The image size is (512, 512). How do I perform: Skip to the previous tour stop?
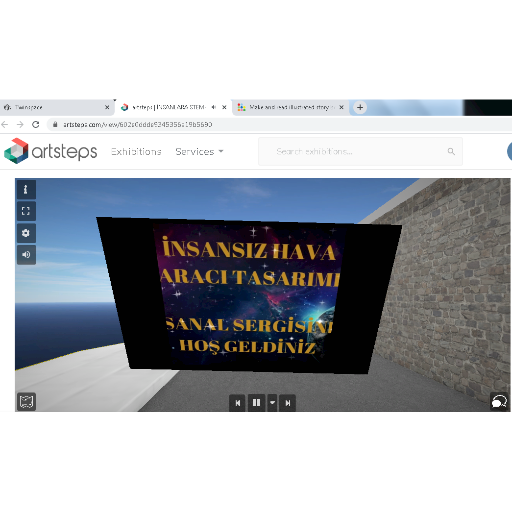tap(237, 403)
